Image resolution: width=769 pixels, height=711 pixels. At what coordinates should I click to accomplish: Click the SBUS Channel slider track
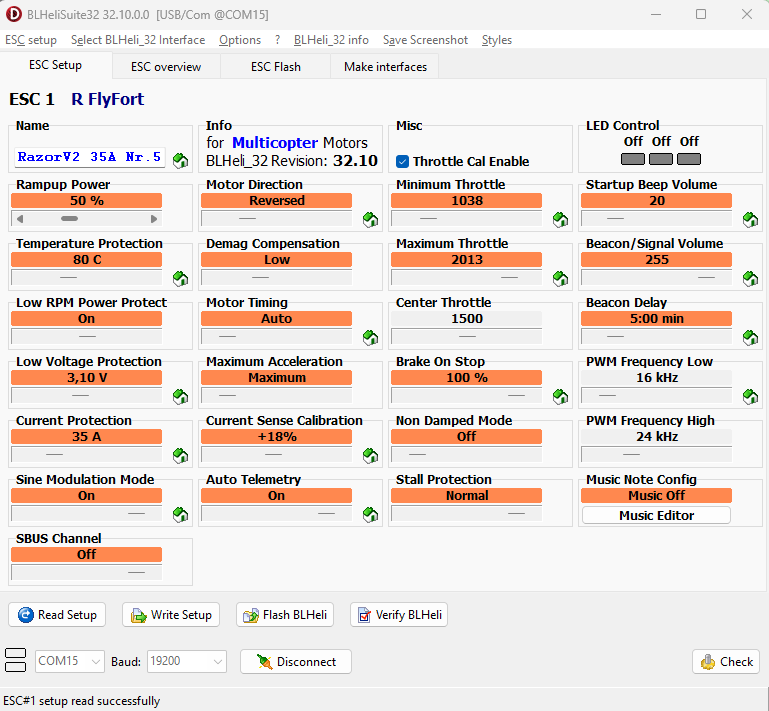[86, 572]
